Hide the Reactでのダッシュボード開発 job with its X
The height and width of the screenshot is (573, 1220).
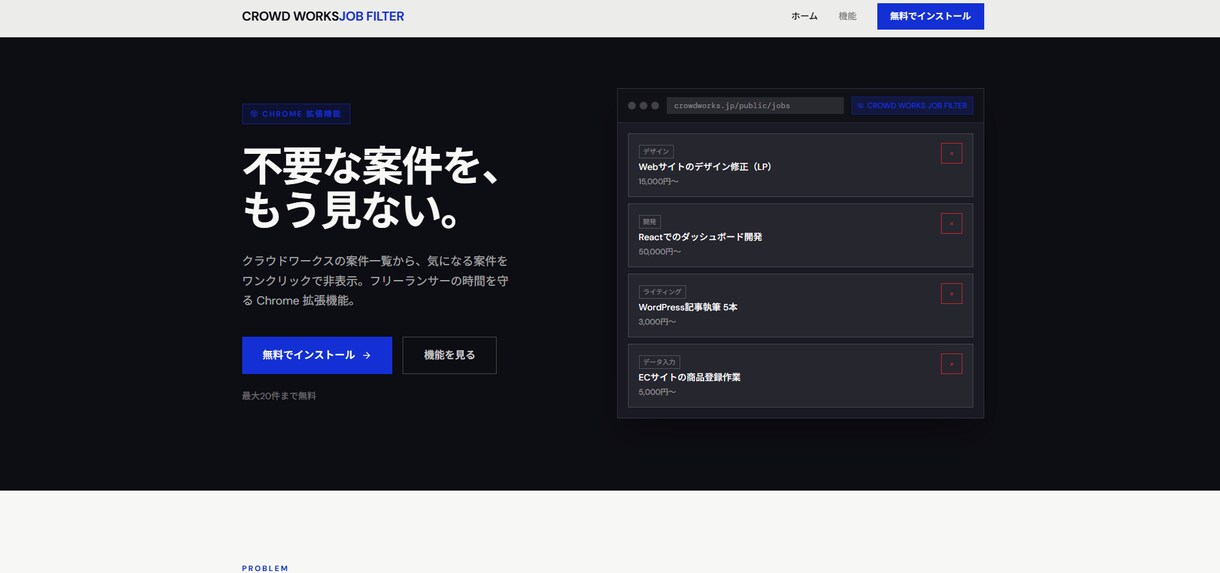[951, 224]
